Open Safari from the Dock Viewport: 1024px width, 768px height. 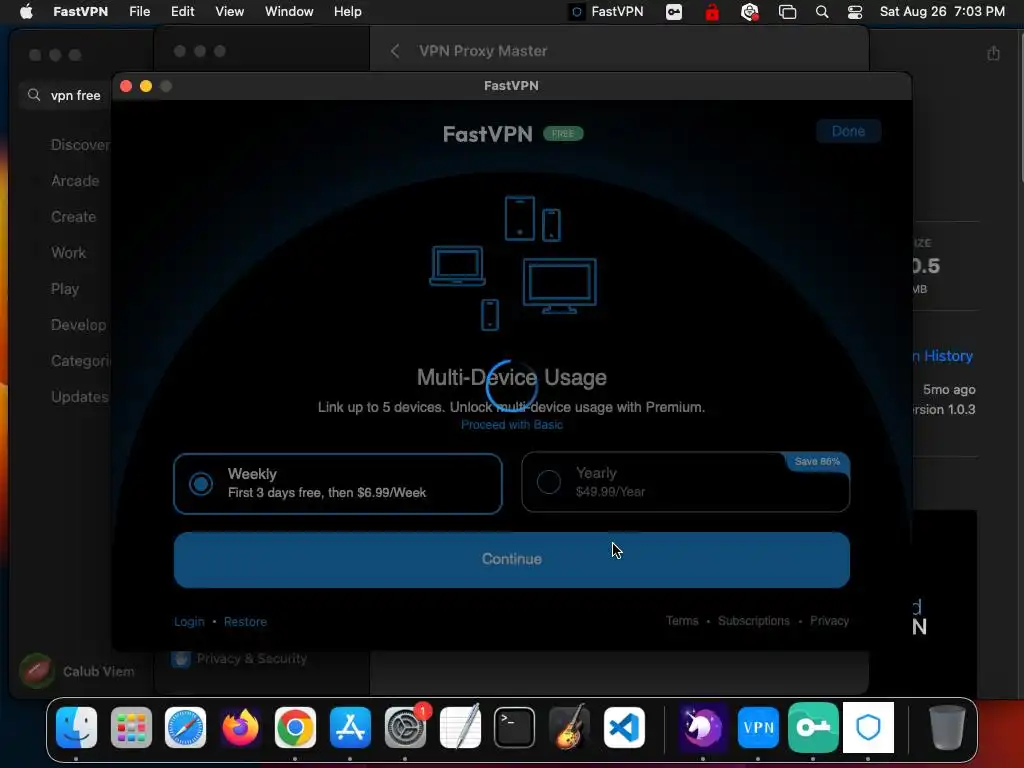(x=185, y=727)
